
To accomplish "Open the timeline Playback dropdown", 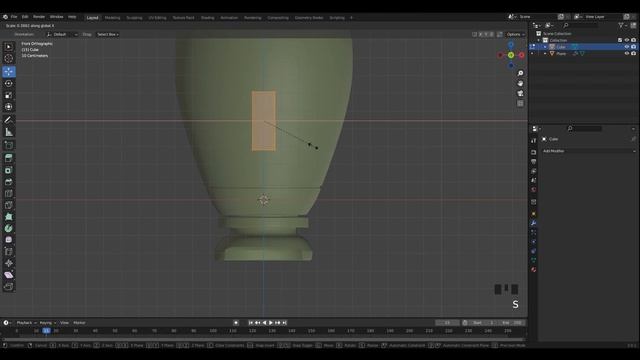I will point(27,323).
